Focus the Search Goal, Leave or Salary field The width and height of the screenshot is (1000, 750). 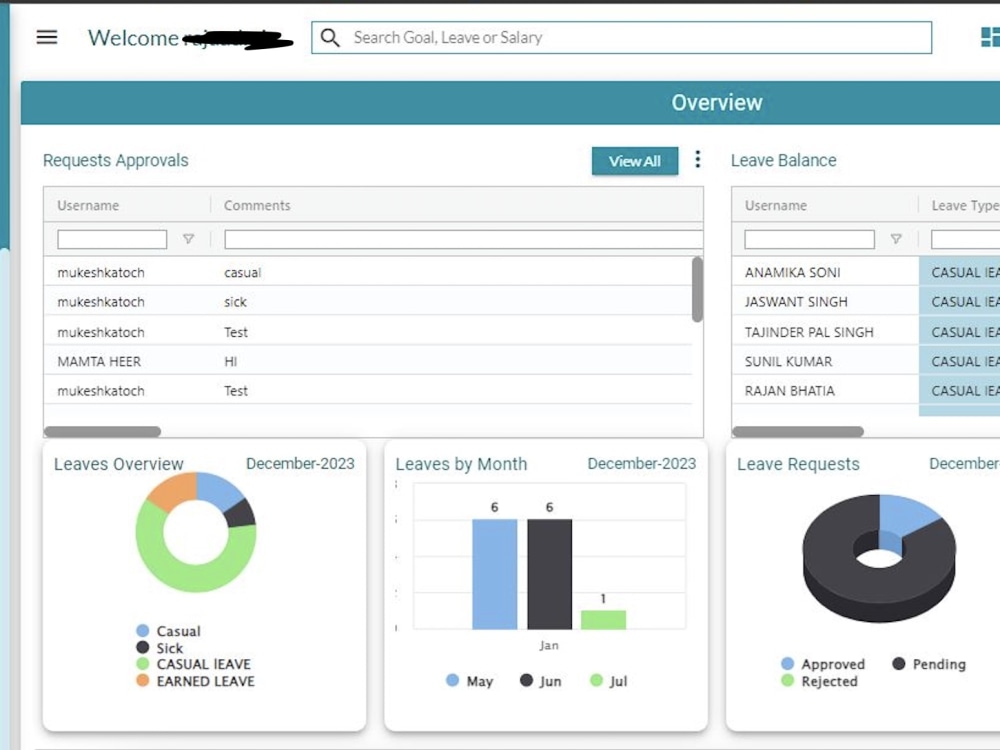621,38
